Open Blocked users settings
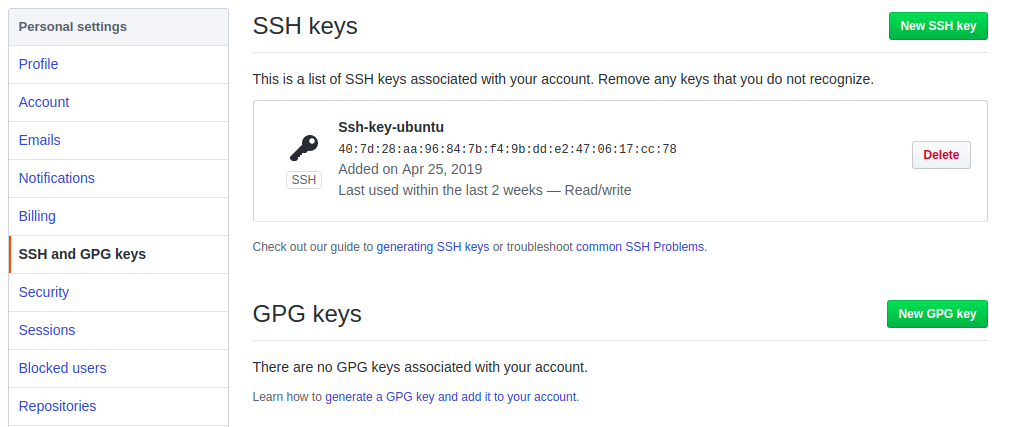The width and height of the screenshot is (1035, 427). point(62,368)
